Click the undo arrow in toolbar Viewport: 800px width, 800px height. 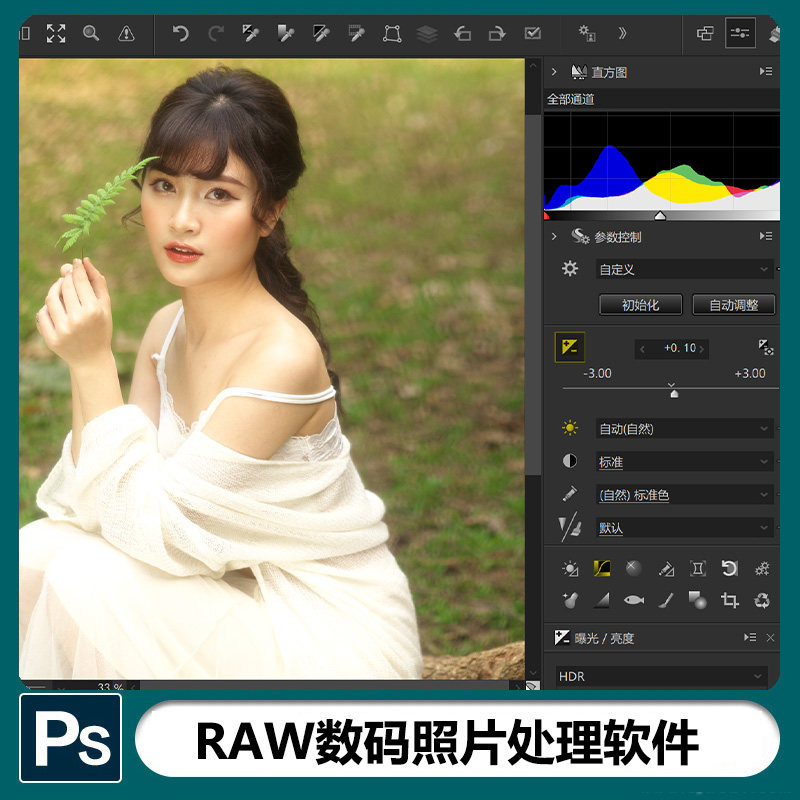180,34
